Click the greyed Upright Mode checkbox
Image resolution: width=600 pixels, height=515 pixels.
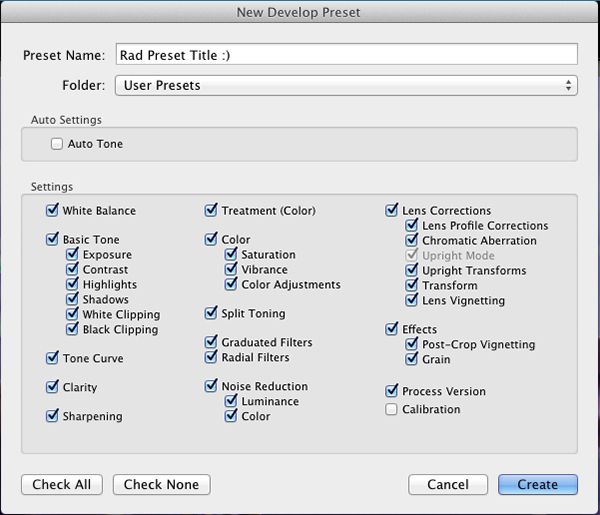coord(411,255)
